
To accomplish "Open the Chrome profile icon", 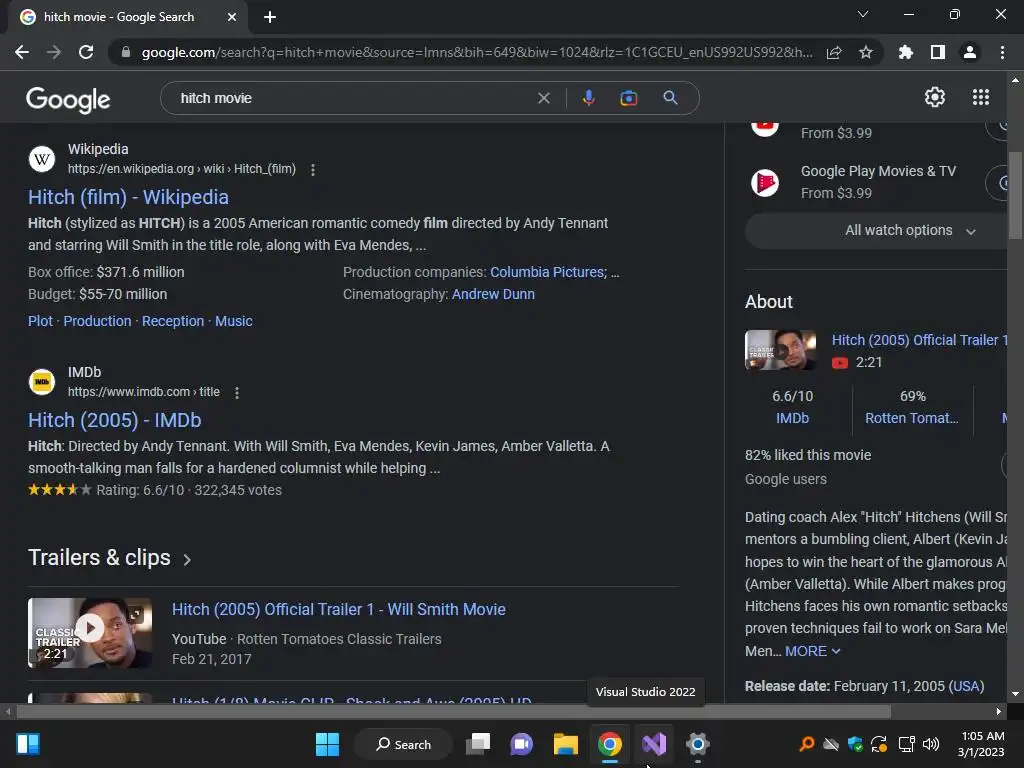I will pyautogui.click(x=970, y=52).
